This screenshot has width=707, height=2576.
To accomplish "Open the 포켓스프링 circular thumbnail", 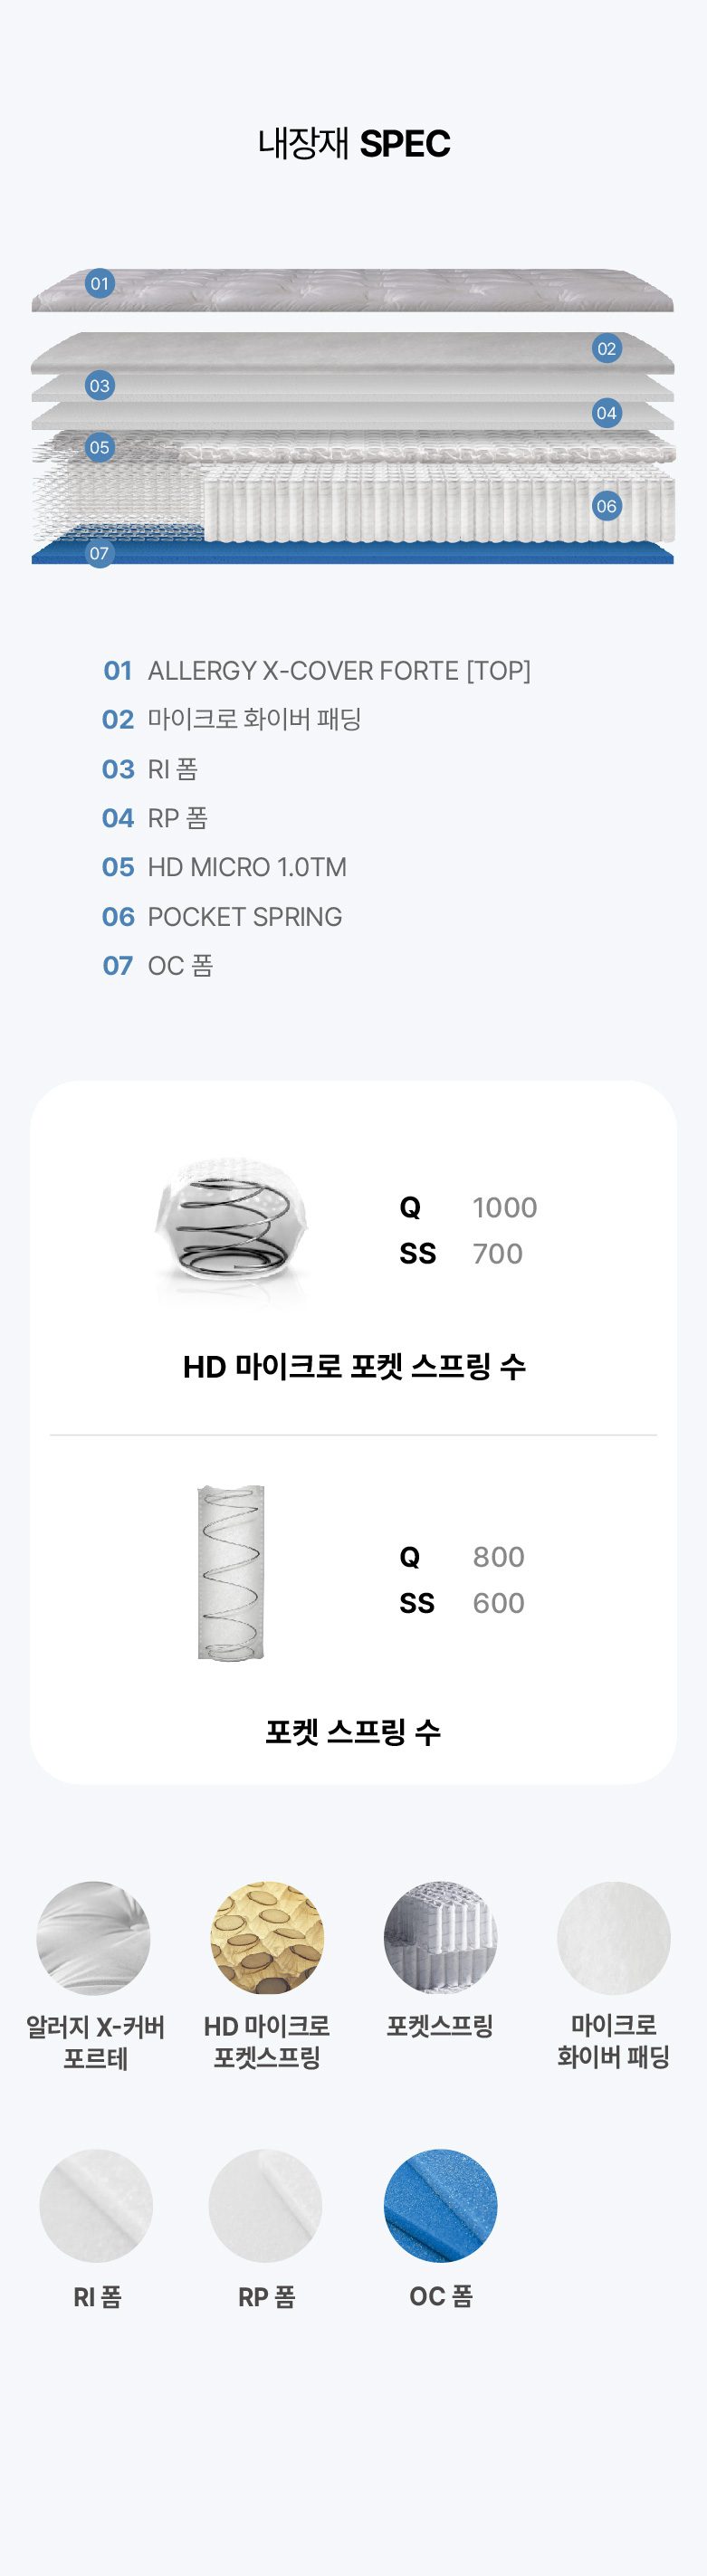I will 440,1938.
